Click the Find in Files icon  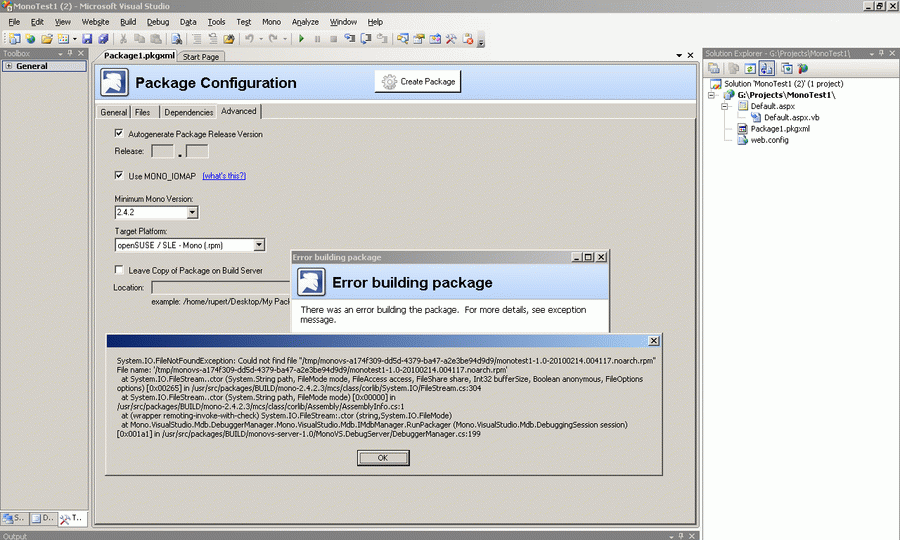coord(177,39)
